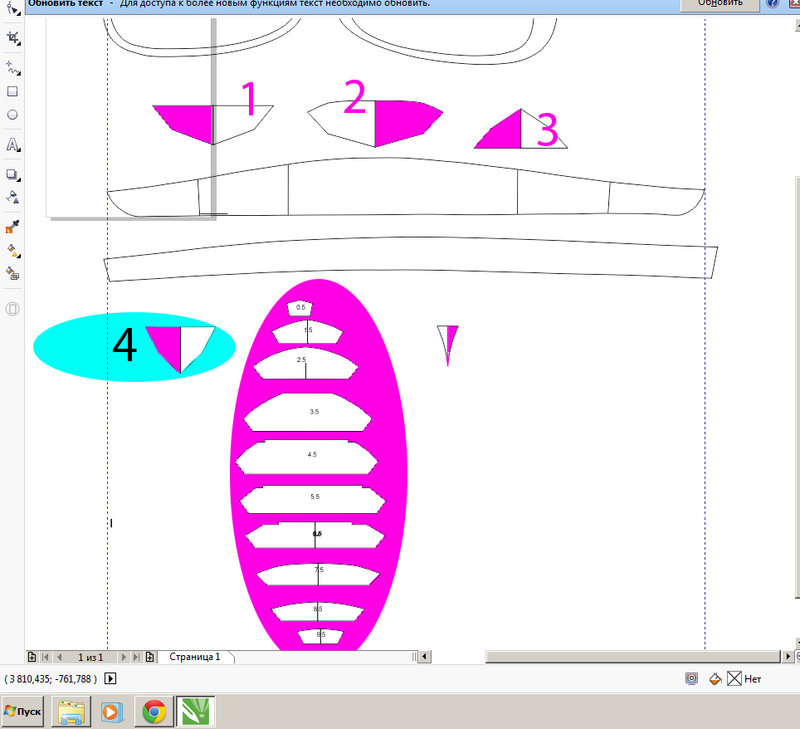Open Windows Explorer from taskbar

[71, 712]
